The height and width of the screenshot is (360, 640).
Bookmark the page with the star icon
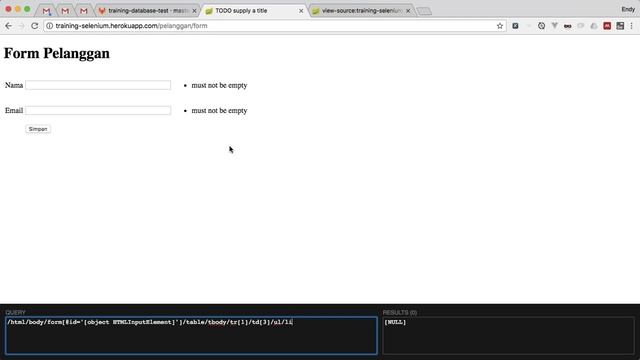500,26
